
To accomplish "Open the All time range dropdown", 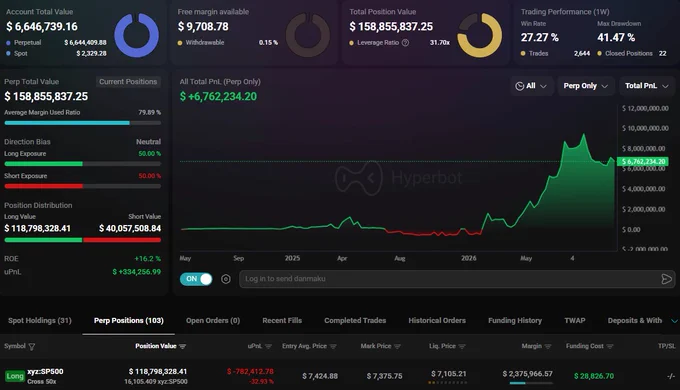I will (531, 86).
